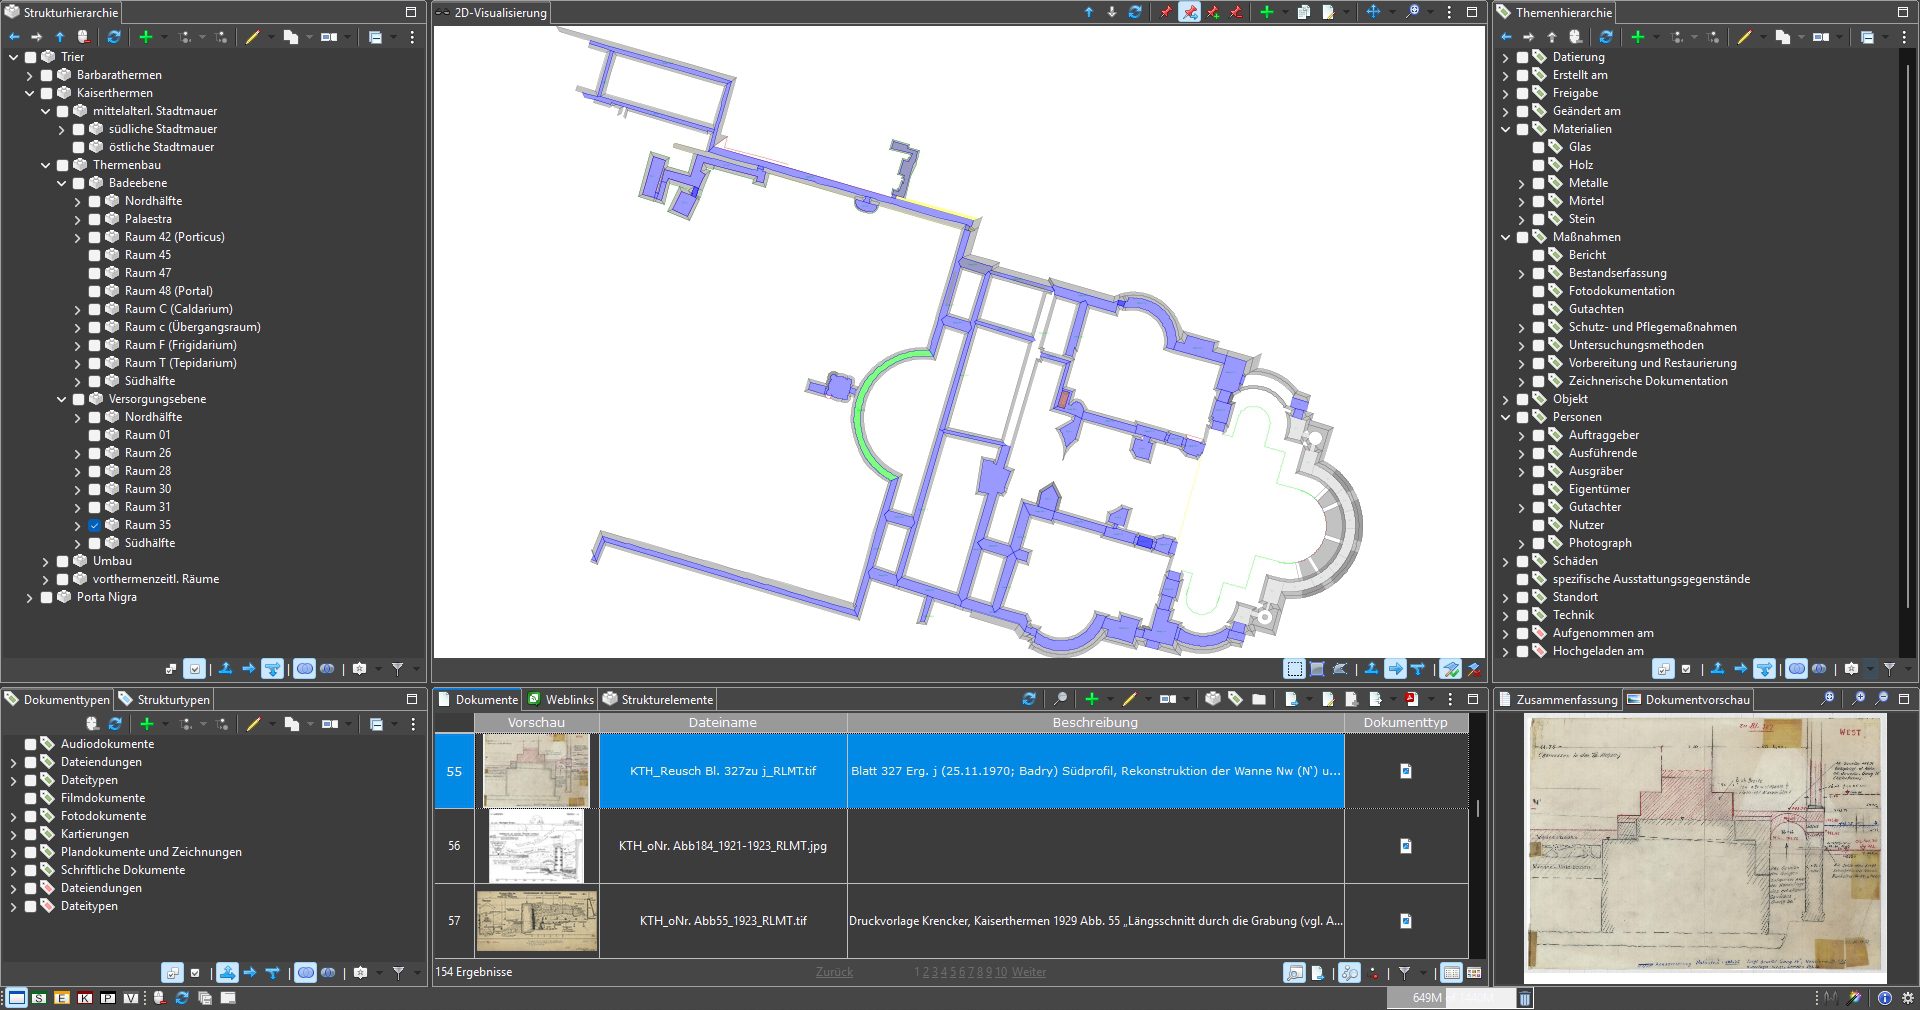Viewport: 1920px width, 1010px height.
Task: Expand the Porta Nigra tree node
Action: coord(29,597)
